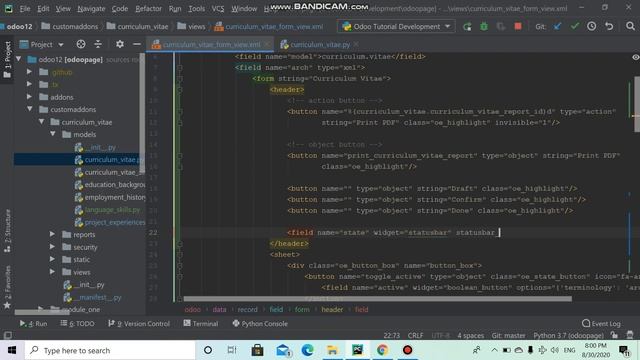Locate current file in Project tree
Screen dimensions: 640x360
point(81,44)
